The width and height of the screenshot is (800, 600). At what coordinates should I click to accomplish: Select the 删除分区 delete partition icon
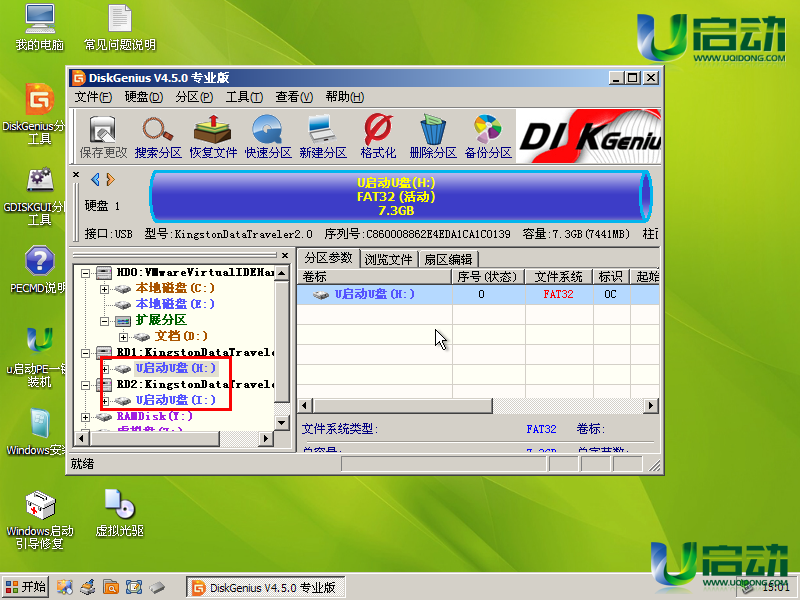(432, 136)
